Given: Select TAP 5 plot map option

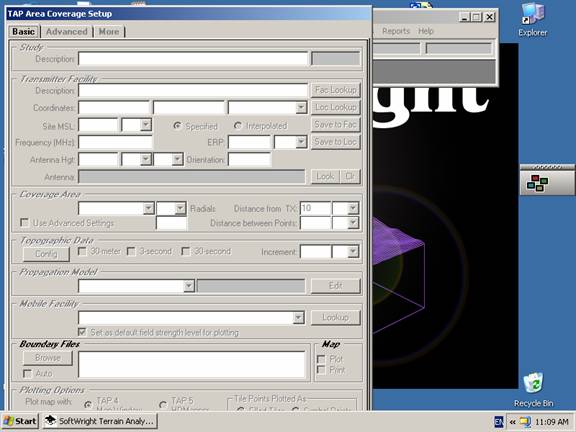Looking at the screenshot, I should coord(163,405).
